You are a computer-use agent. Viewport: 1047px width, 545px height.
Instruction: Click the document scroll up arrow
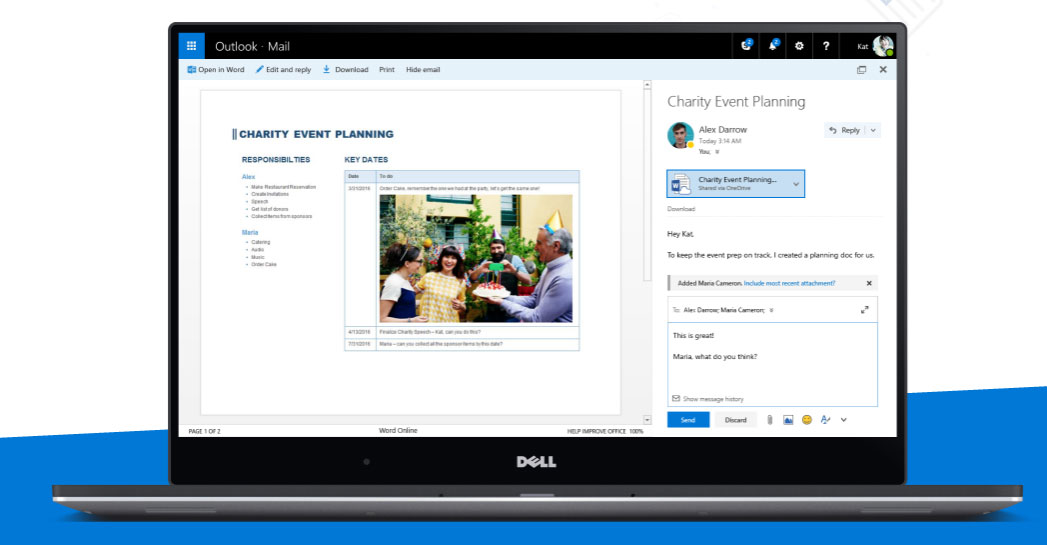(x=647, y=85)
